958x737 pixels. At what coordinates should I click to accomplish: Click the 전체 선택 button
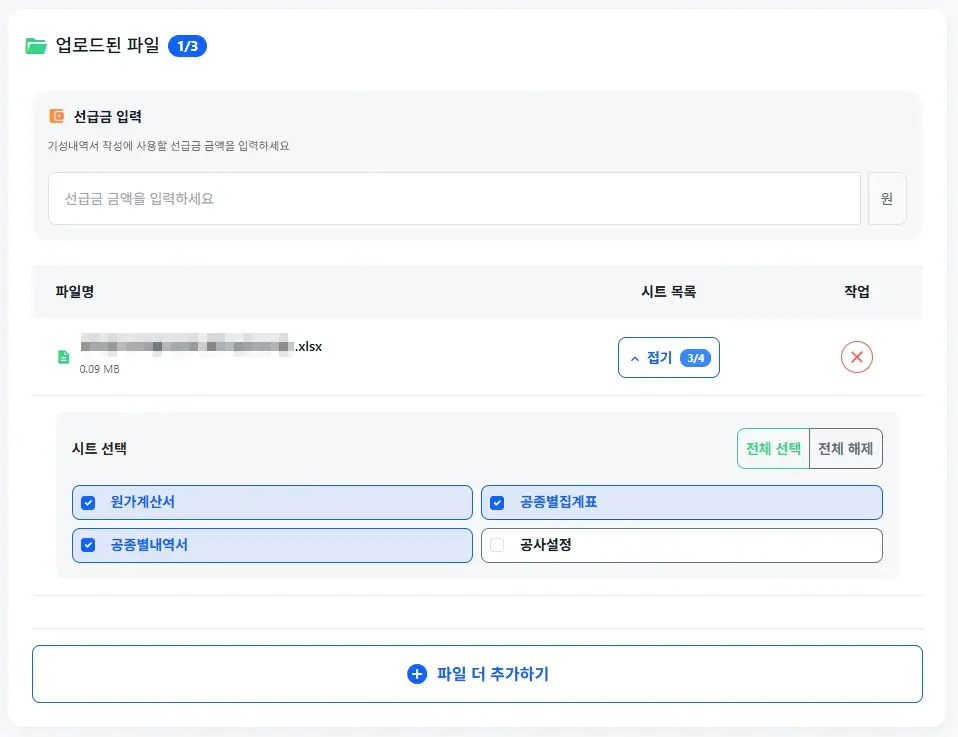click(773, 449)
